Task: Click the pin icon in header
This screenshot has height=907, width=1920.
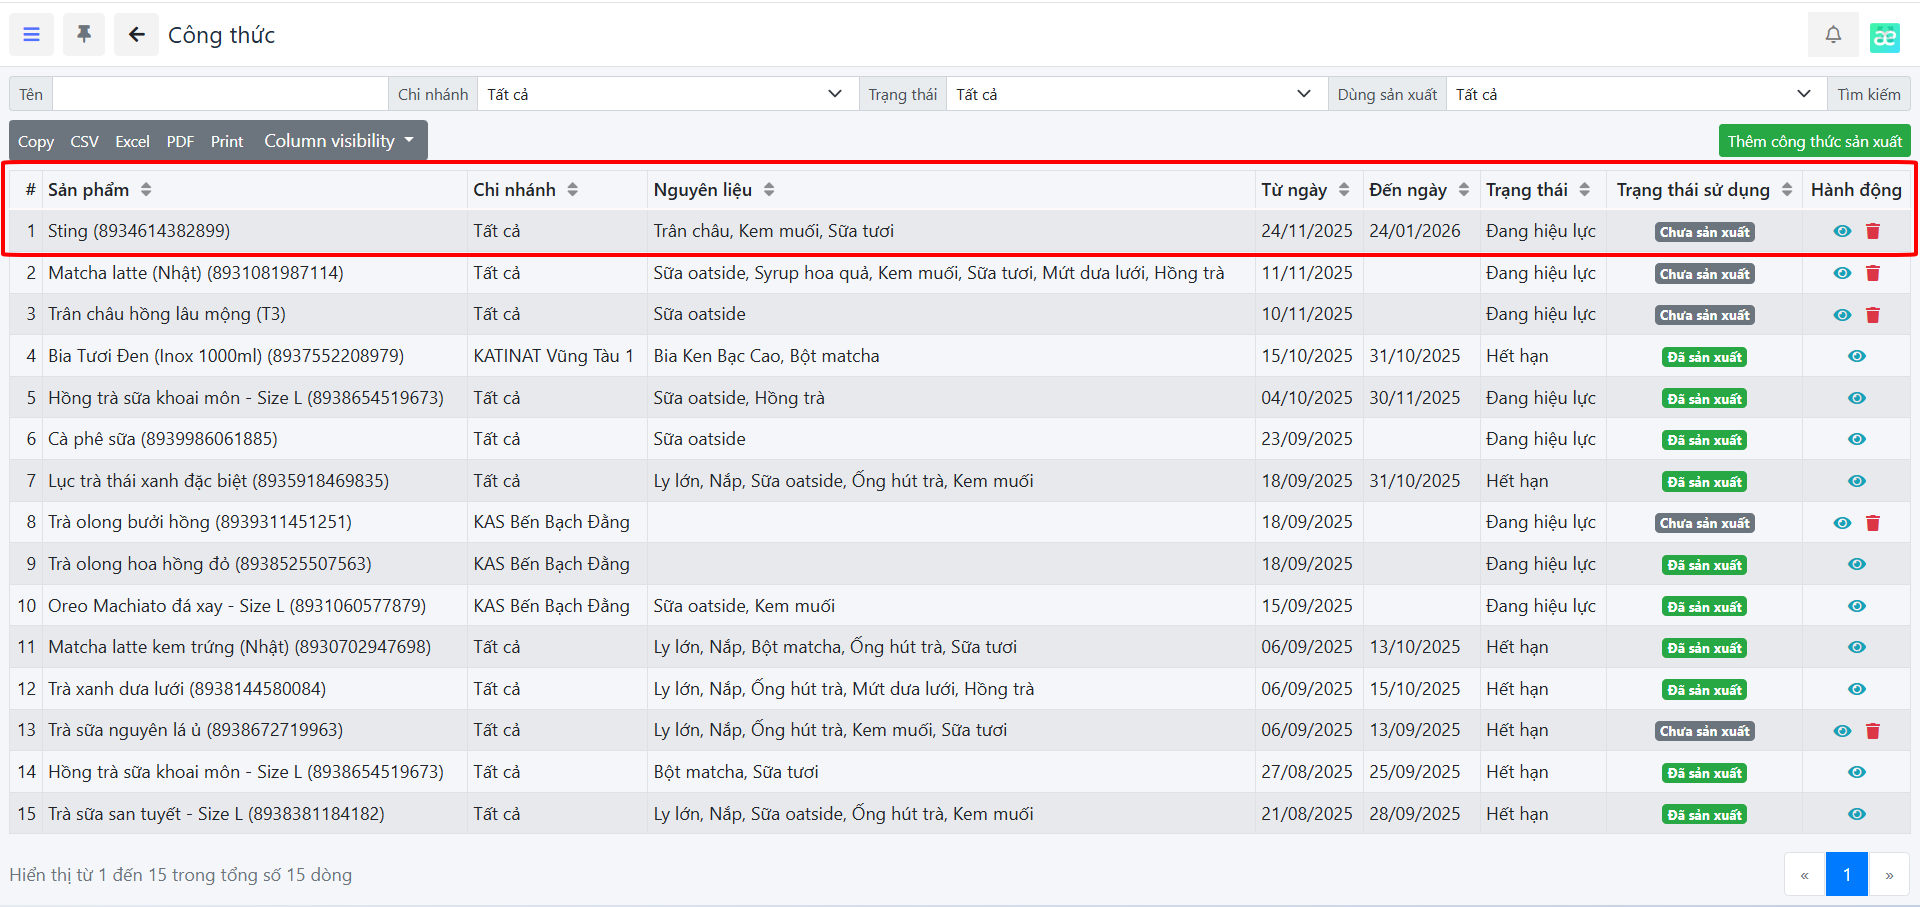Action: (x=84, y=35)
